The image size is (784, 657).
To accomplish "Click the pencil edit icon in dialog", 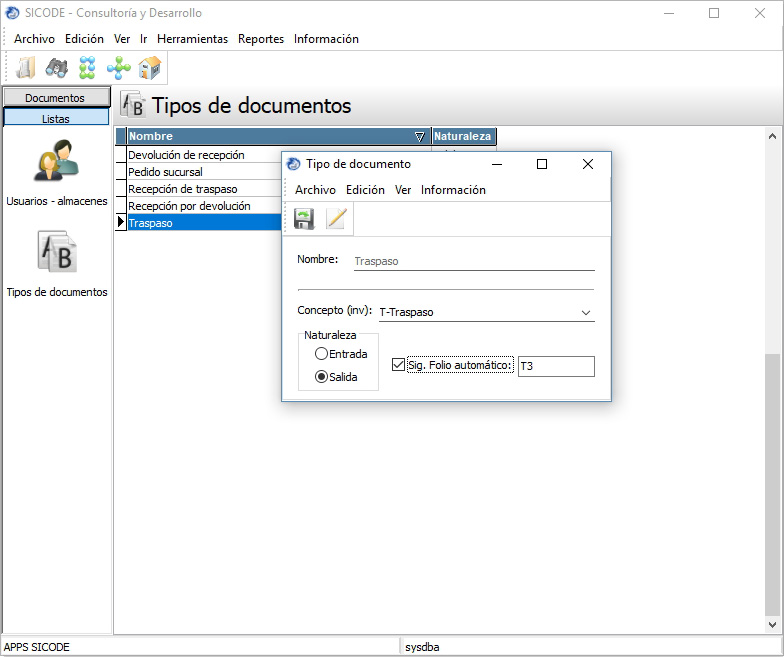I will (x=335, y=219).
